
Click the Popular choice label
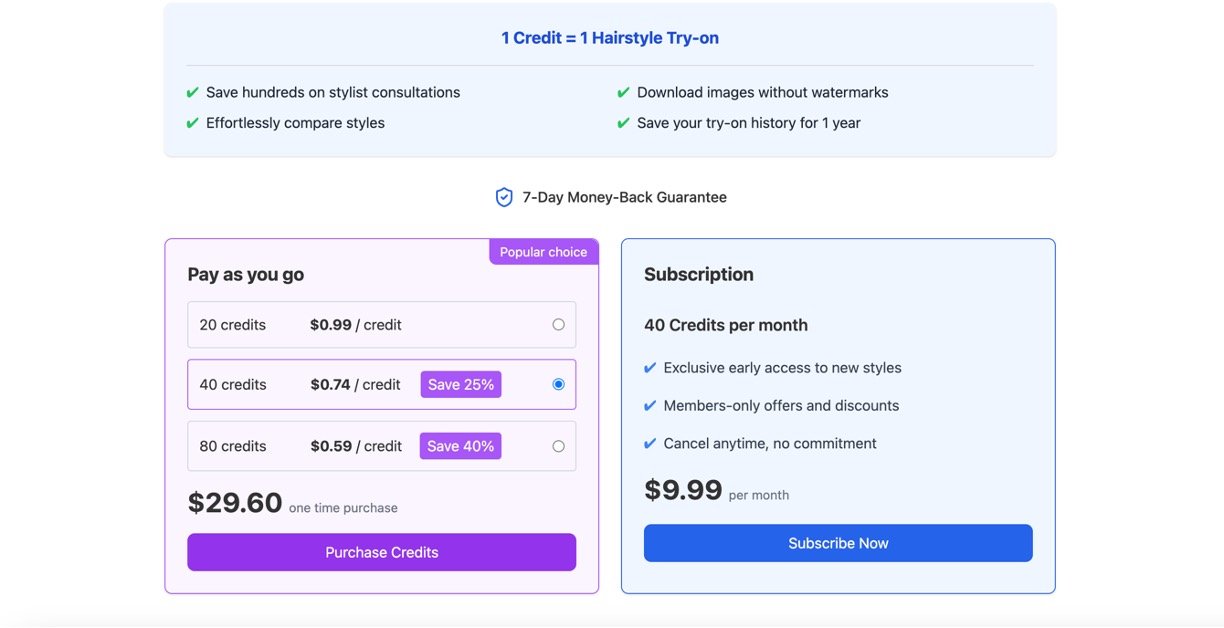[543, 252]
